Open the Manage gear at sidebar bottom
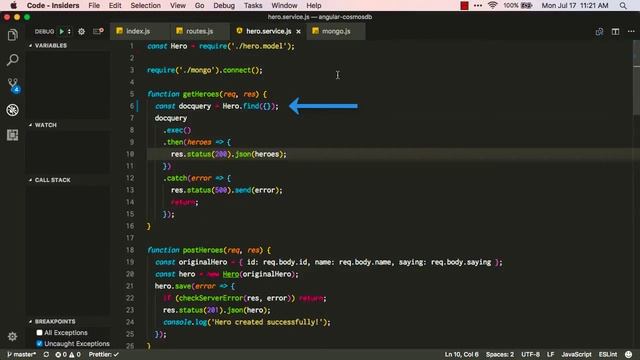640x360 pixels. (x=13, y=336)
